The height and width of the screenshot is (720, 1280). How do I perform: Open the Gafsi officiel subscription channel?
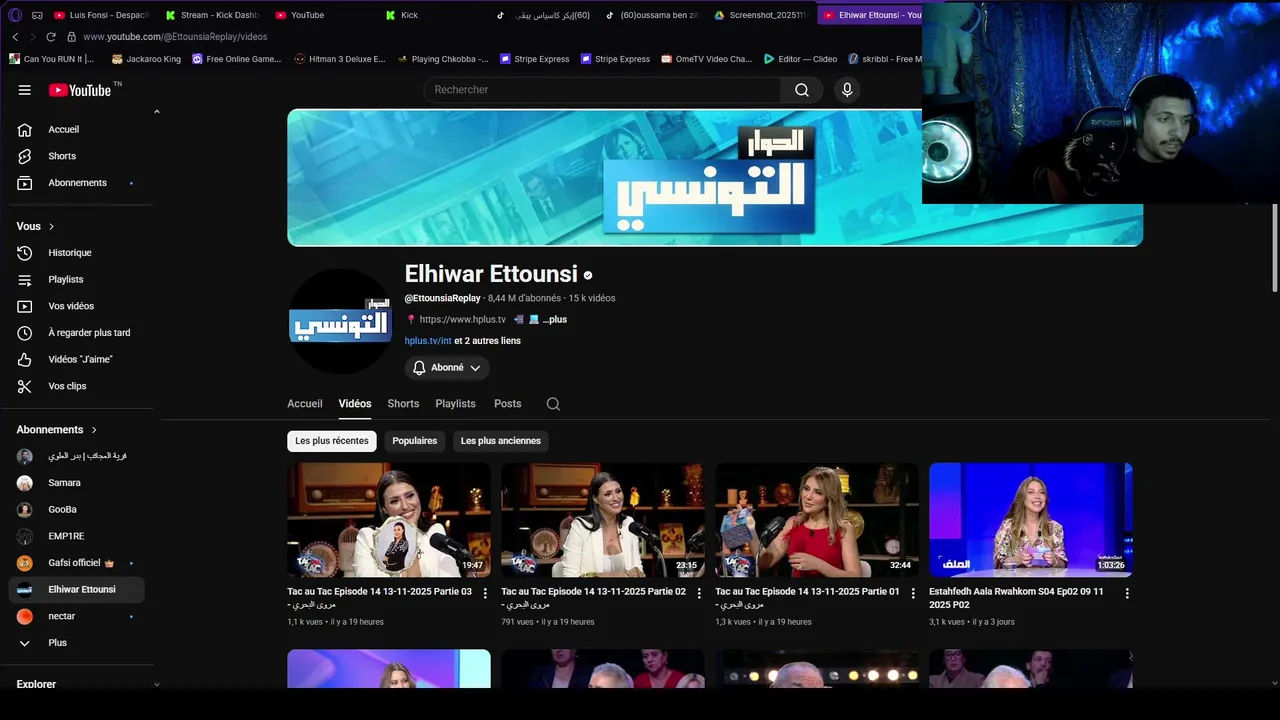[x=77, y=563]
